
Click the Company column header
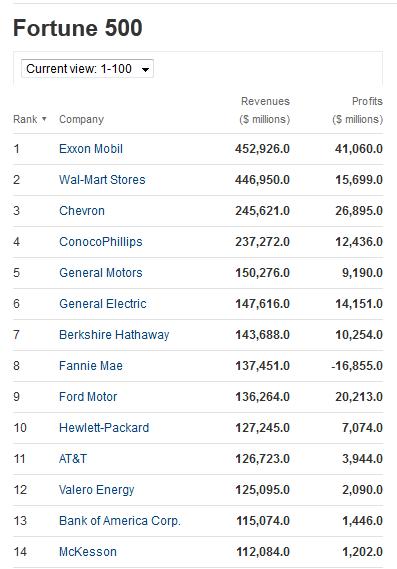click(81, 119)
